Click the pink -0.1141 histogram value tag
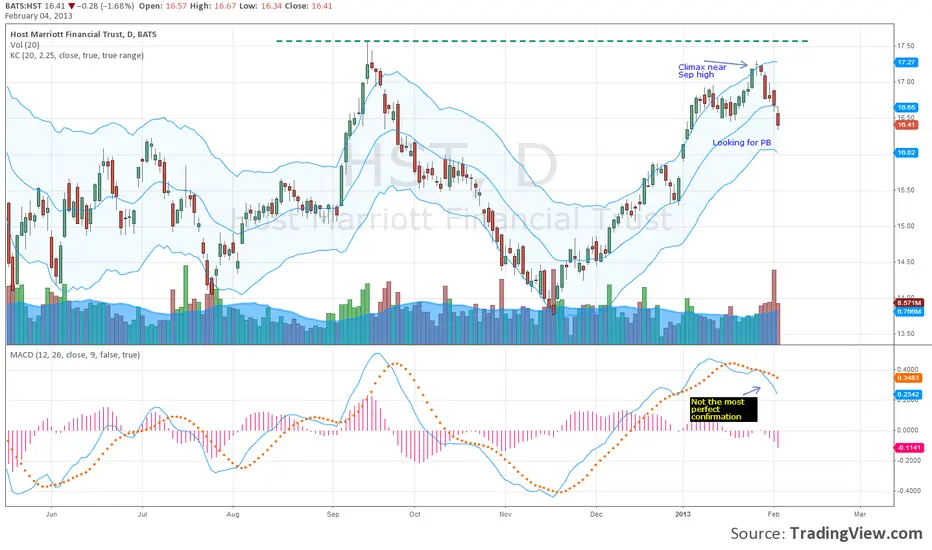 point(909,448)
